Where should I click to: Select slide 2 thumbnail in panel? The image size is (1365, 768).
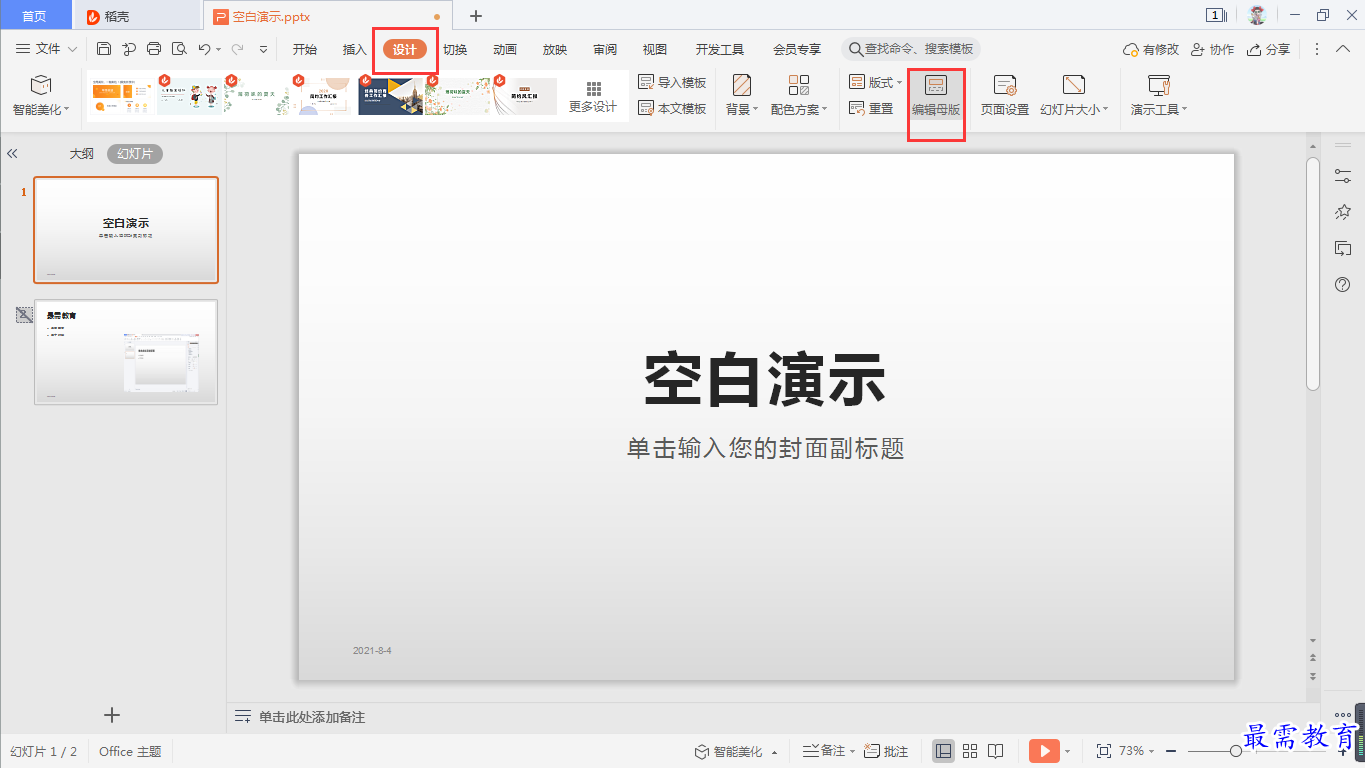click(x=126, y=352)
